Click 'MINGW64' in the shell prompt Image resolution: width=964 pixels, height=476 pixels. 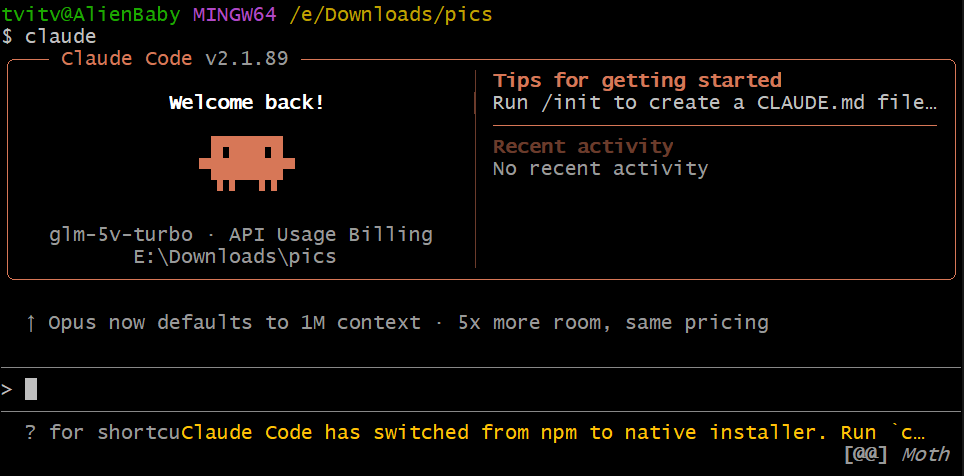(x=235, y=15)
